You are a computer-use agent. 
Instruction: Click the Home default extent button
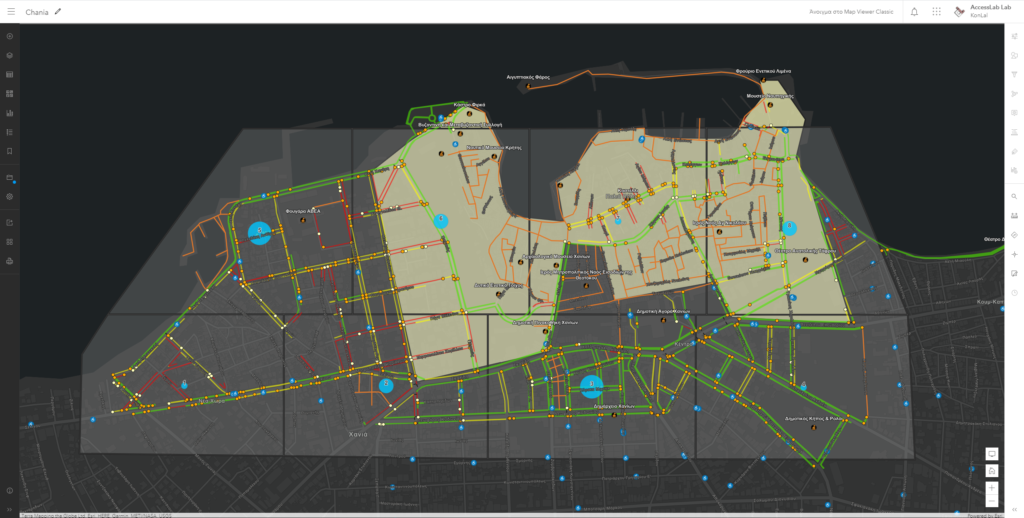pos(992,471)
